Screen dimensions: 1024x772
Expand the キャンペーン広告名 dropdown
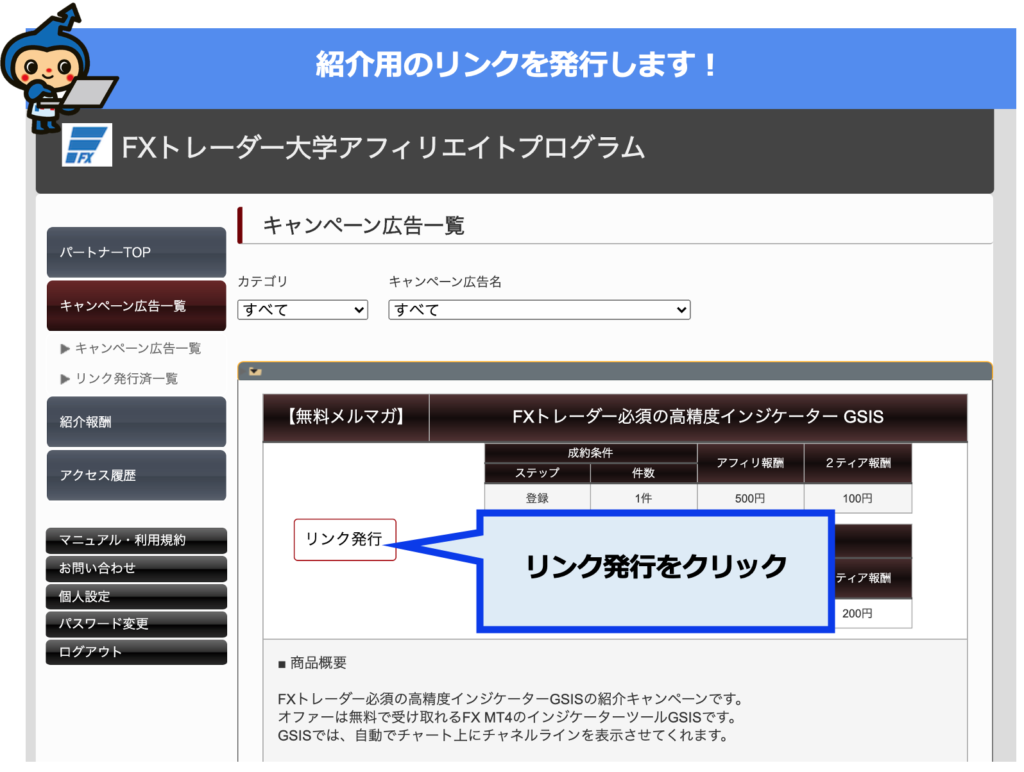click(x=539, y=310)
